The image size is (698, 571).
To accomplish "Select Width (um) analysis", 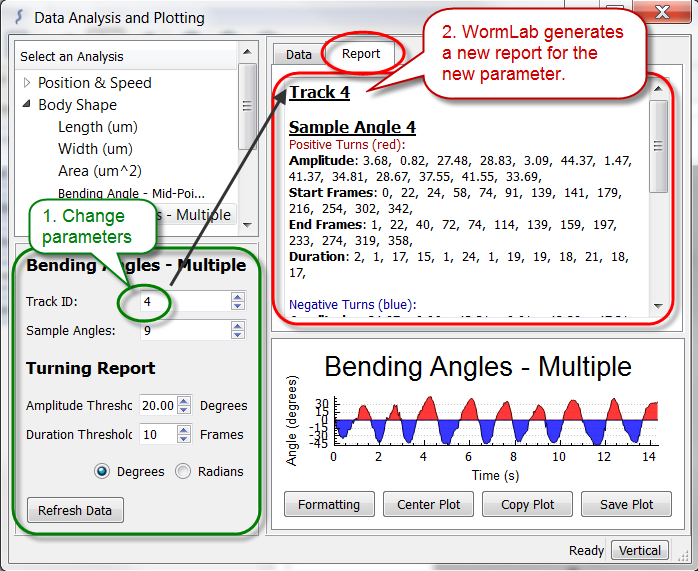I will [95, 149].
